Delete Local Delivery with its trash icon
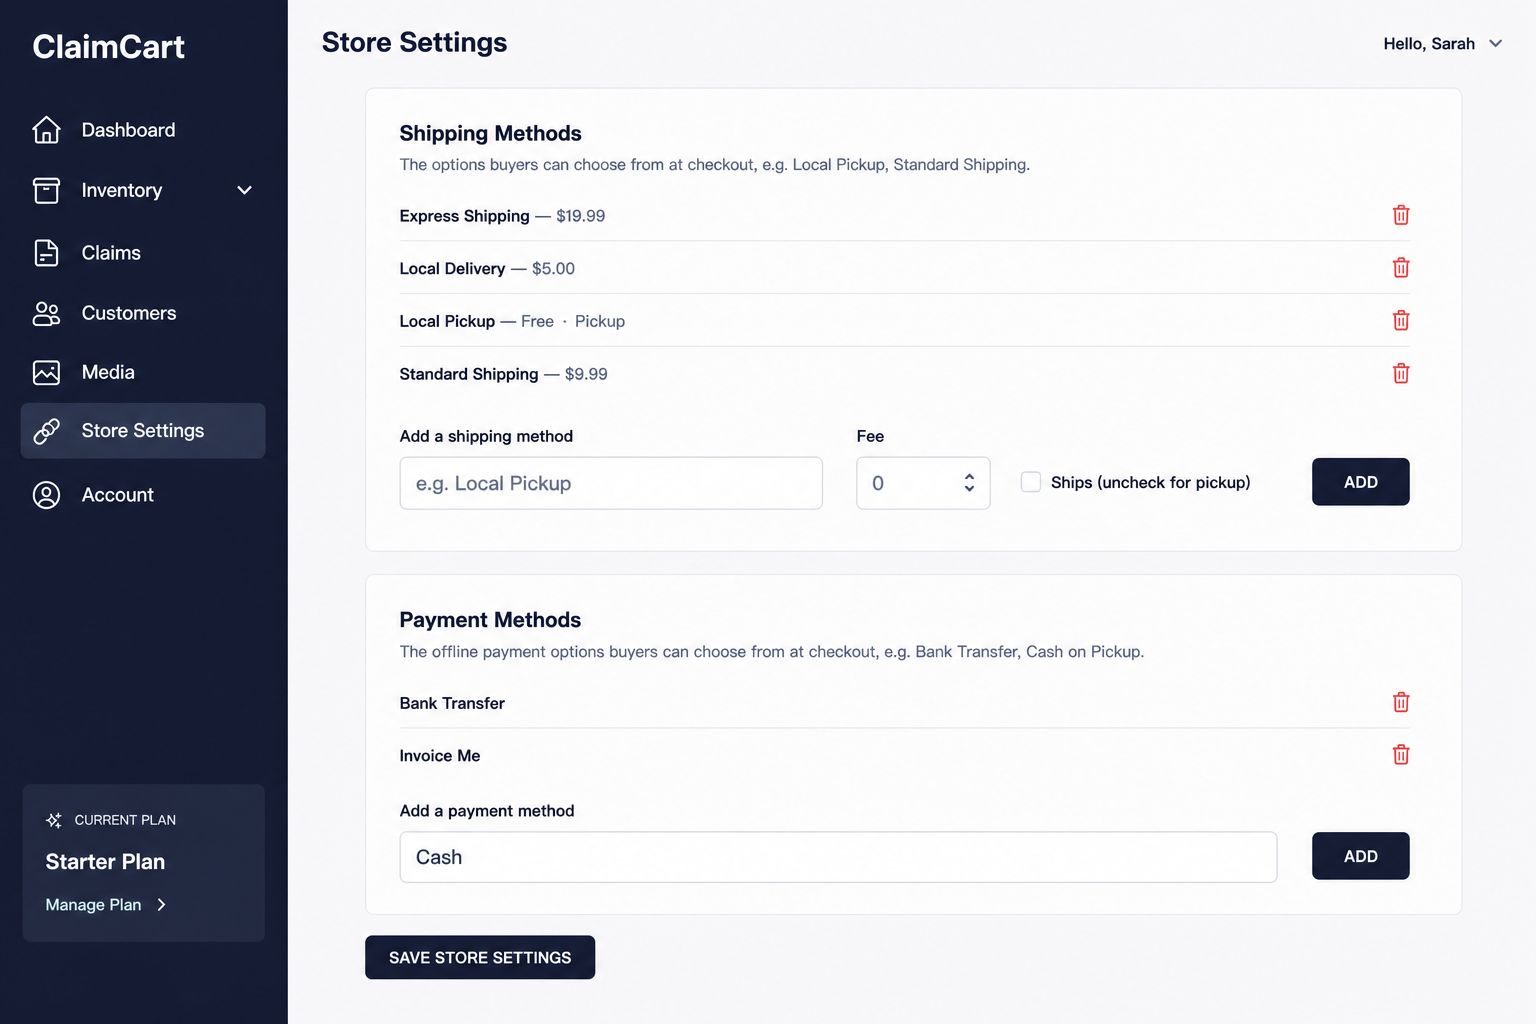 (x=1401, y=268)
